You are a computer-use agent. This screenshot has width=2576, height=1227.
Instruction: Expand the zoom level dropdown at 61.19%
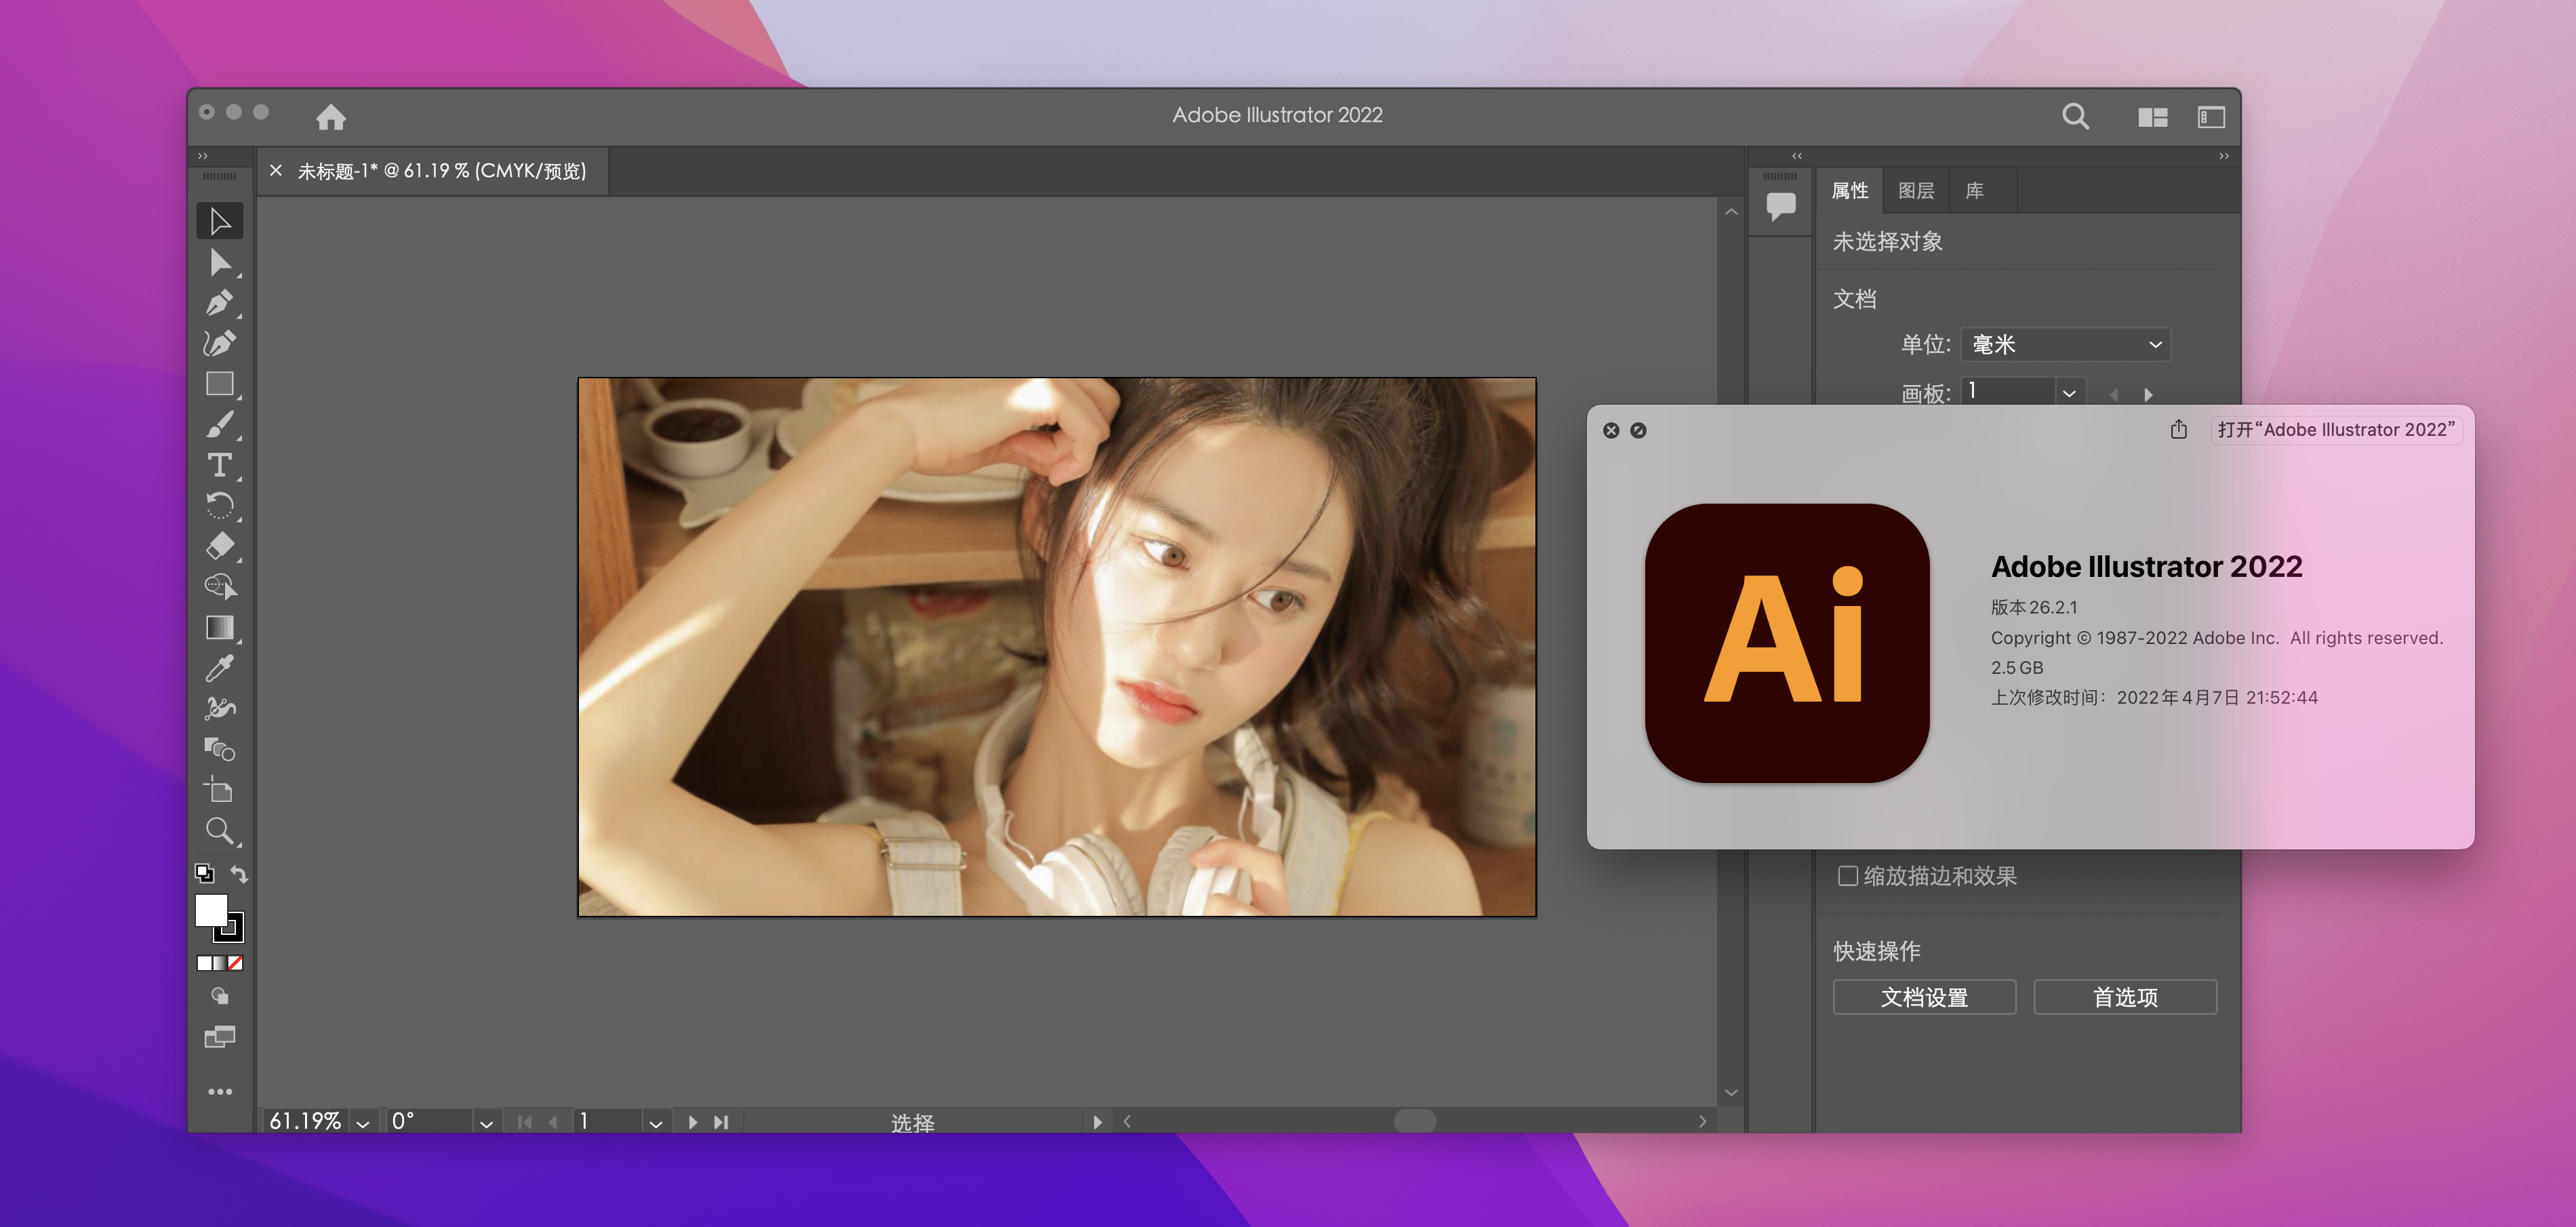pyautogui.click(x=363, y=1123)
